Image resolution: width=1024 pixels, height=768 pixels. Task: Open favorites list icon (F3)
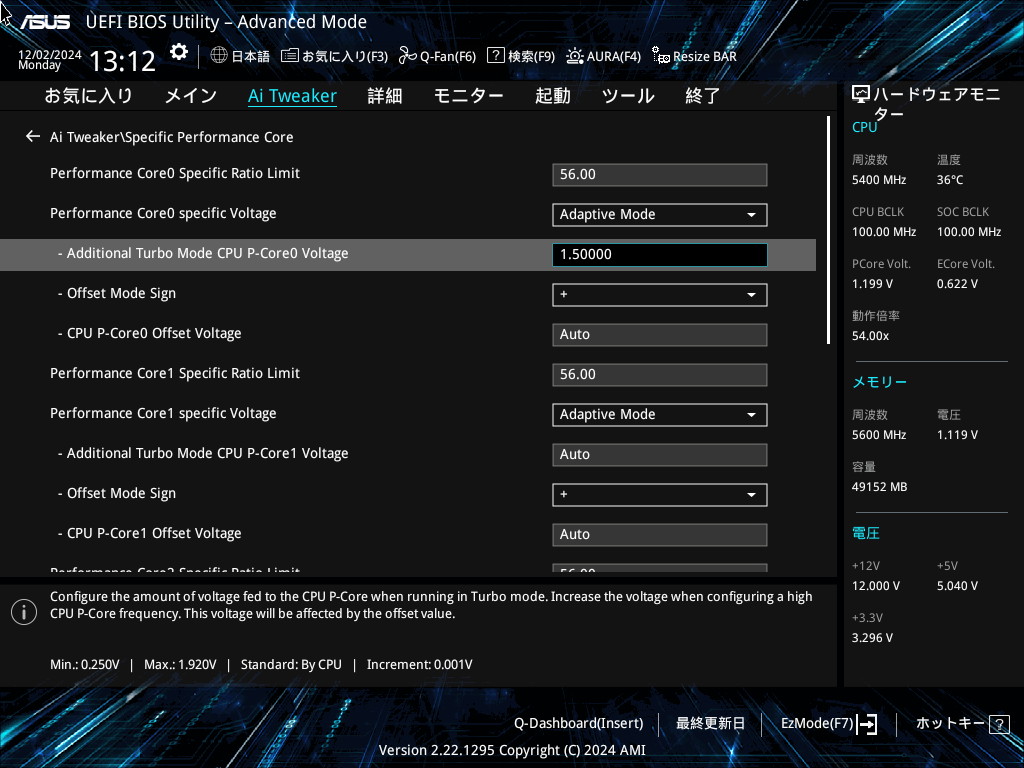tap(289, 56)
